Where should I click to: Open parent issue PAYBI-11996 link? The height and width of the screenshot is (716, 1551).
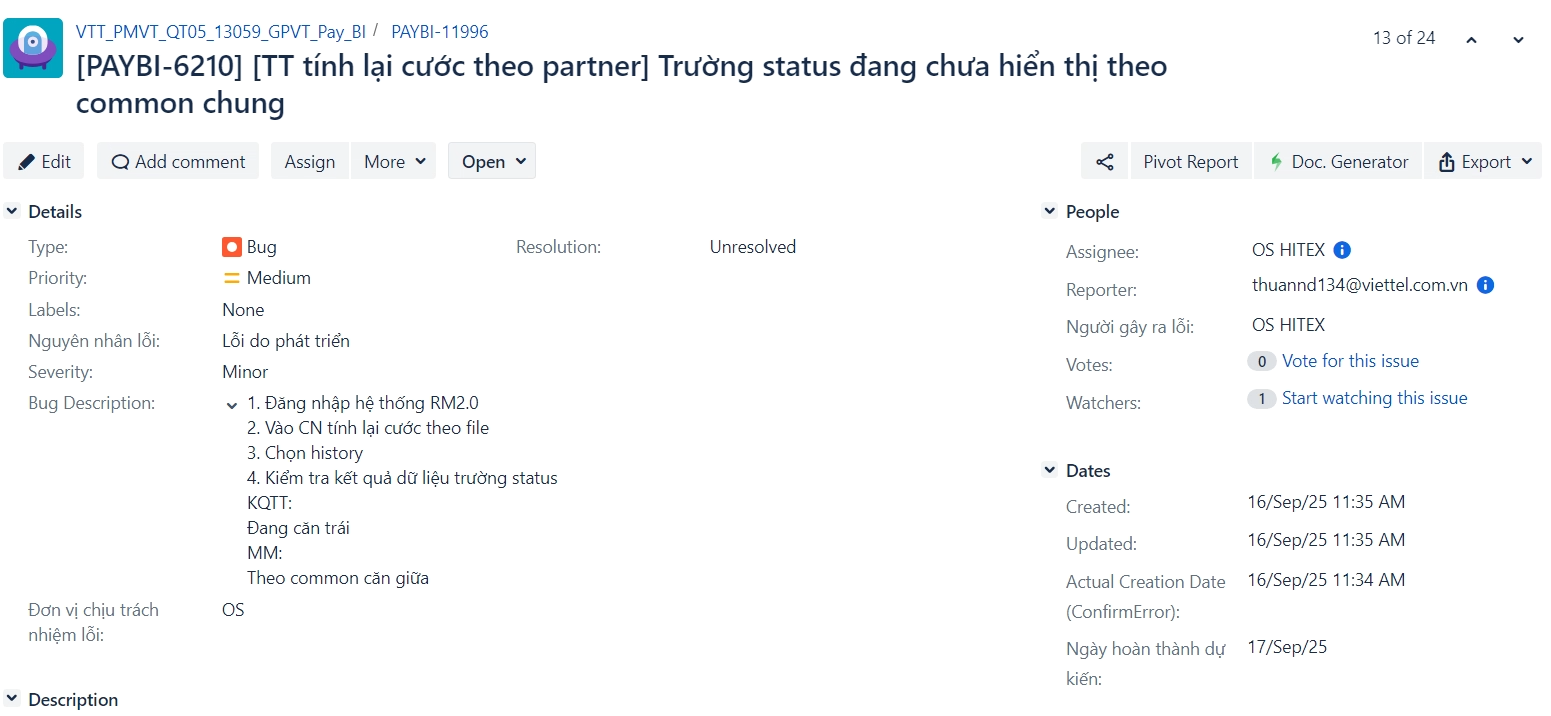[440, 32]
